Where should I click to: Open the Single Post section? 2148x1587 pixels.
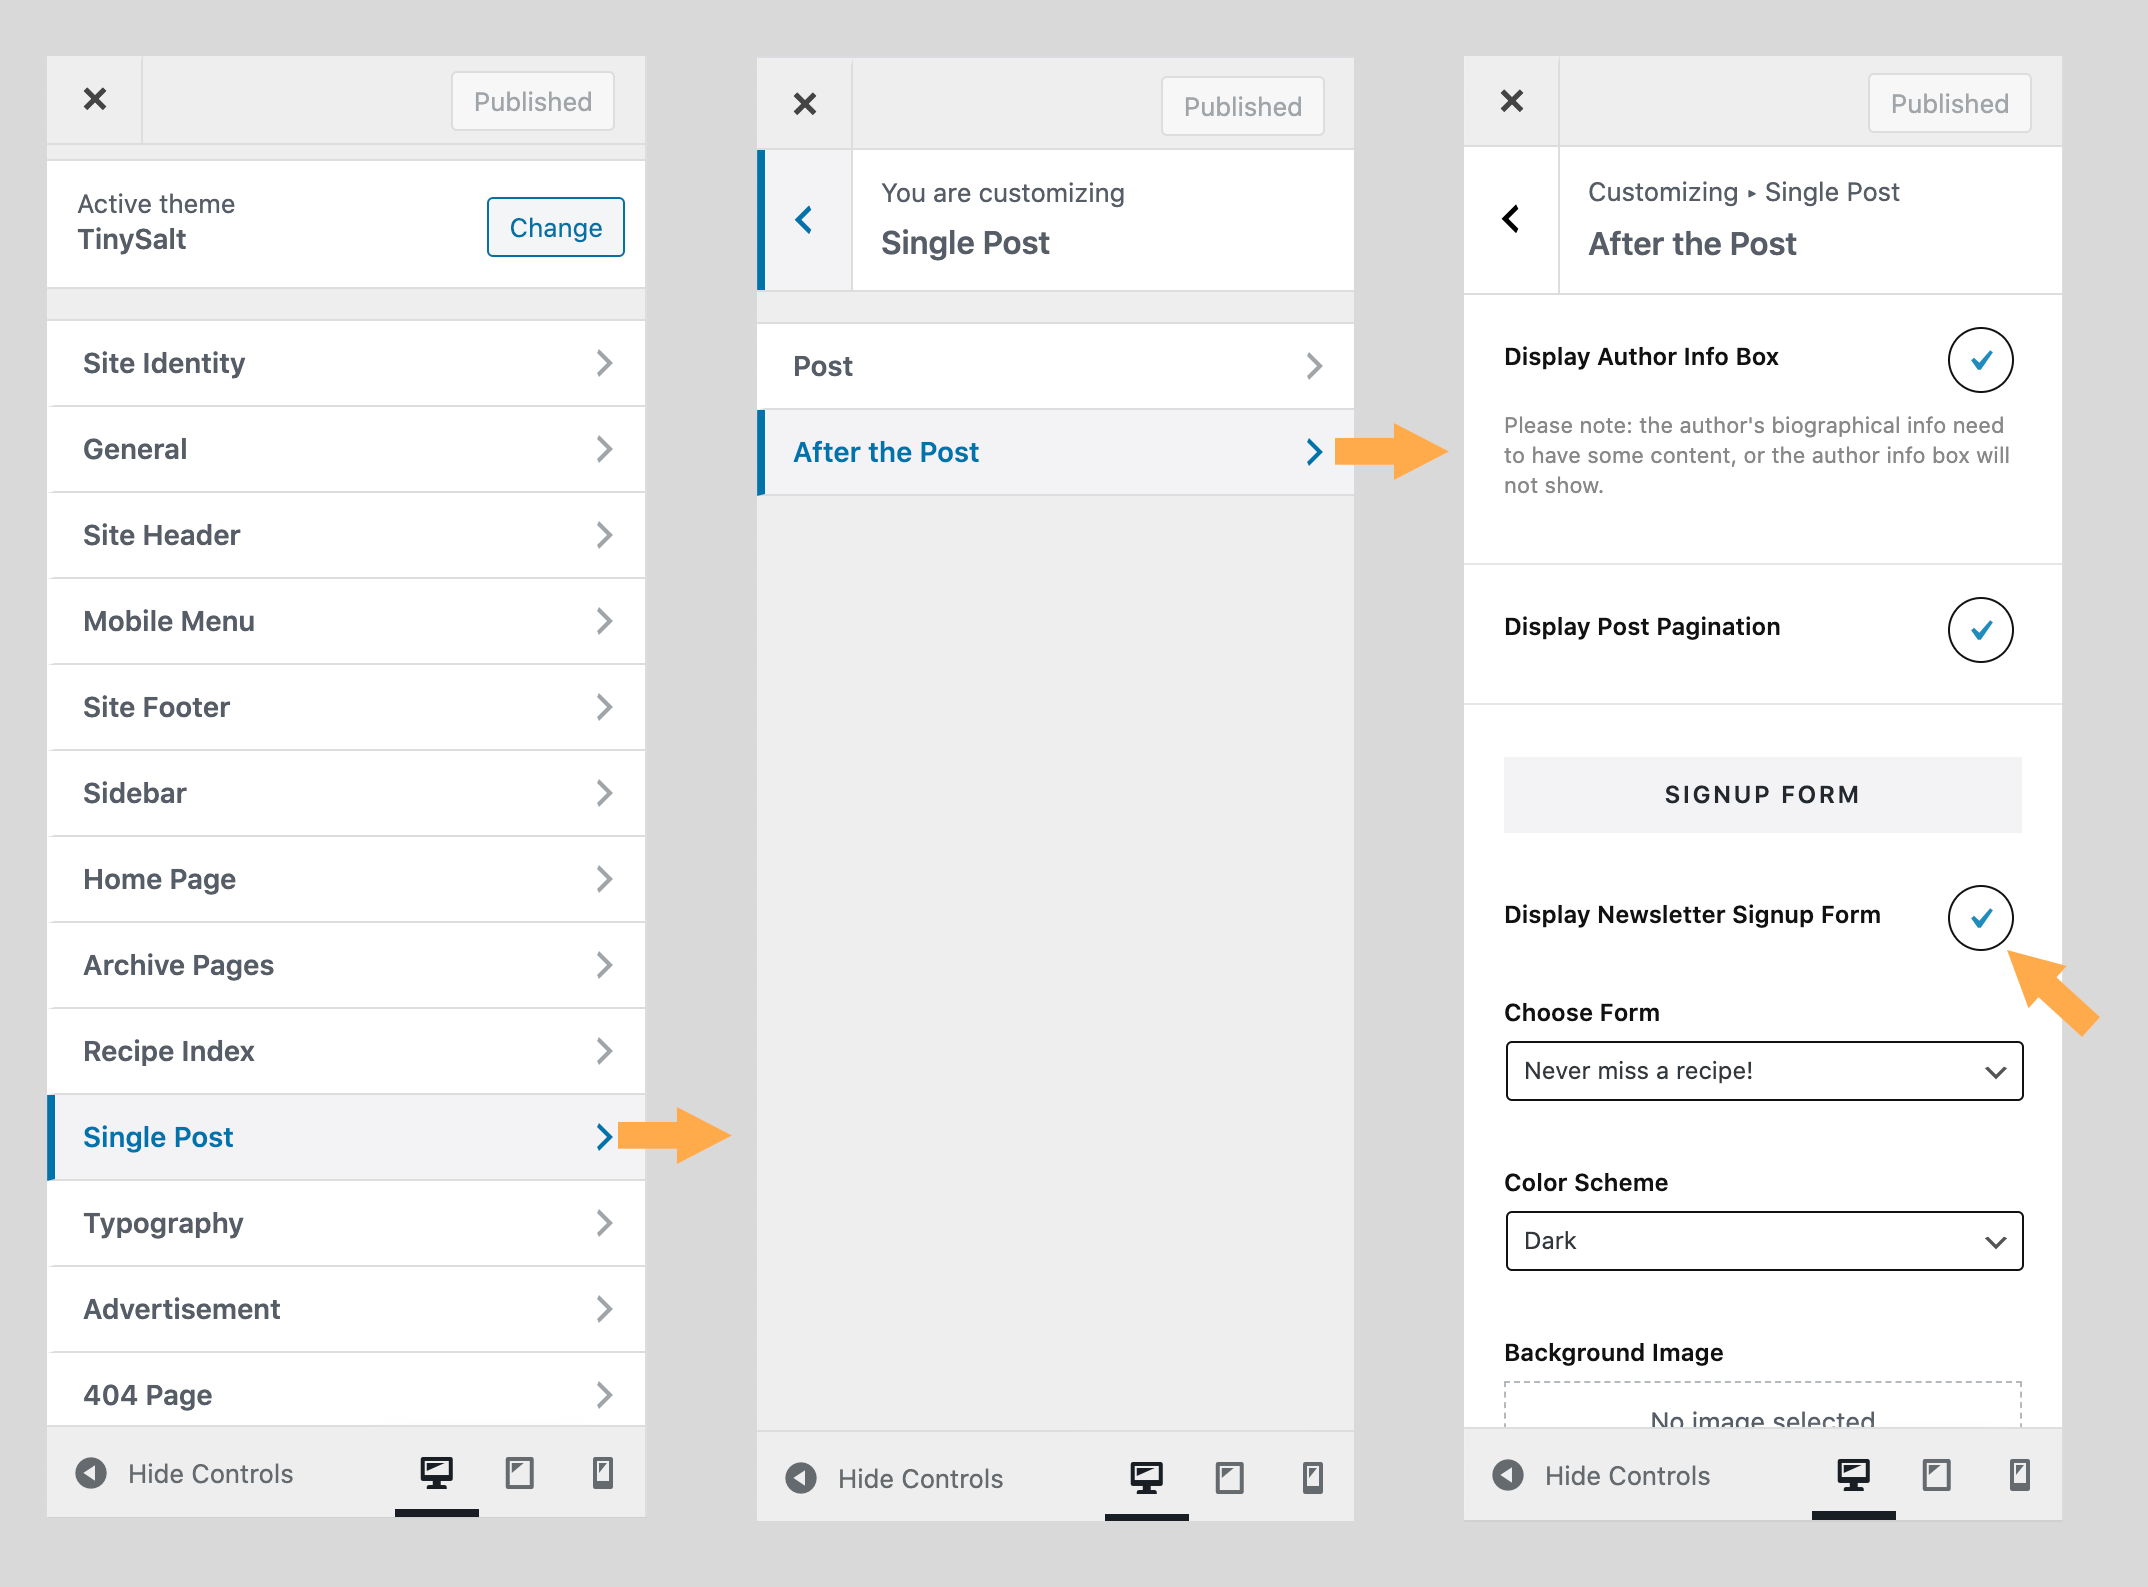click(x=345, y=1136)
